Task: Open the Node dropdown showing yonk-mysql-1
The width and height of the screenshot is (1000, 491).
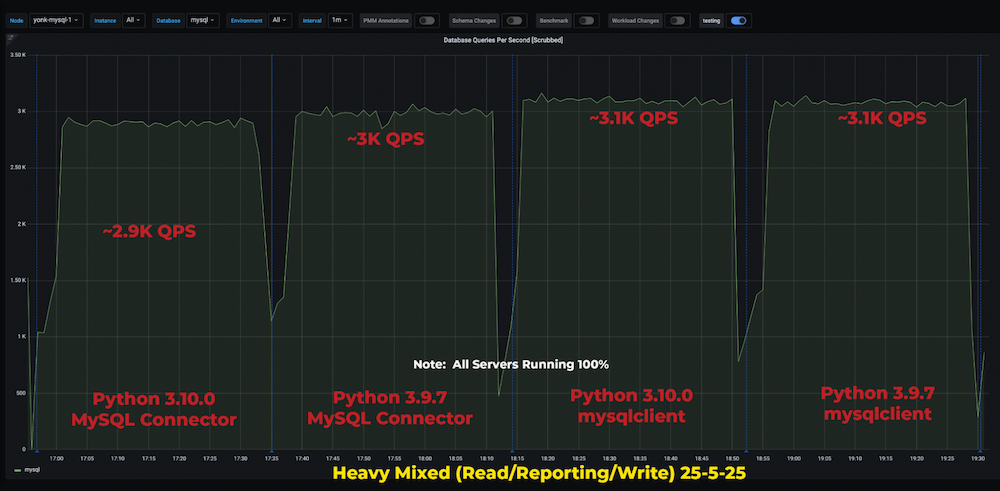Action: [x=57, y=20]
